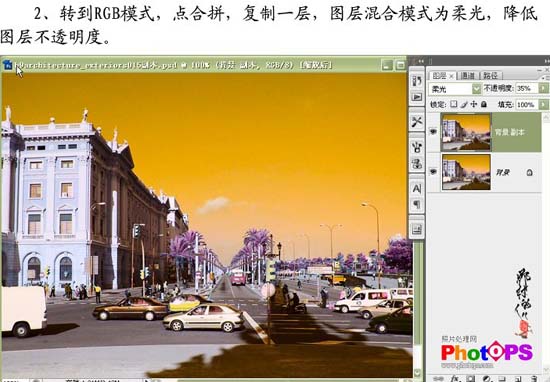Open the Clone Source panel icon
The image size is (550, 382).
[x=417, y=164]
